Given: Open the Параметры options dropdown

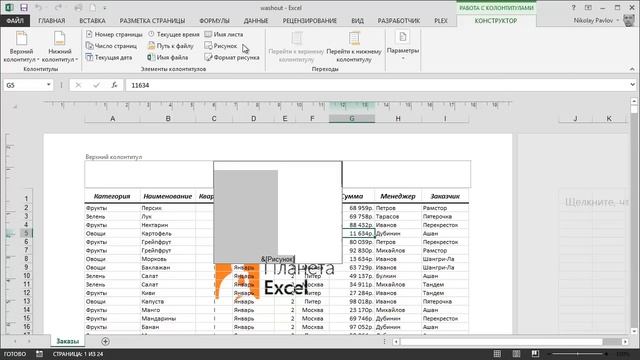Looking at the screenshot, I should click(403, 46).
